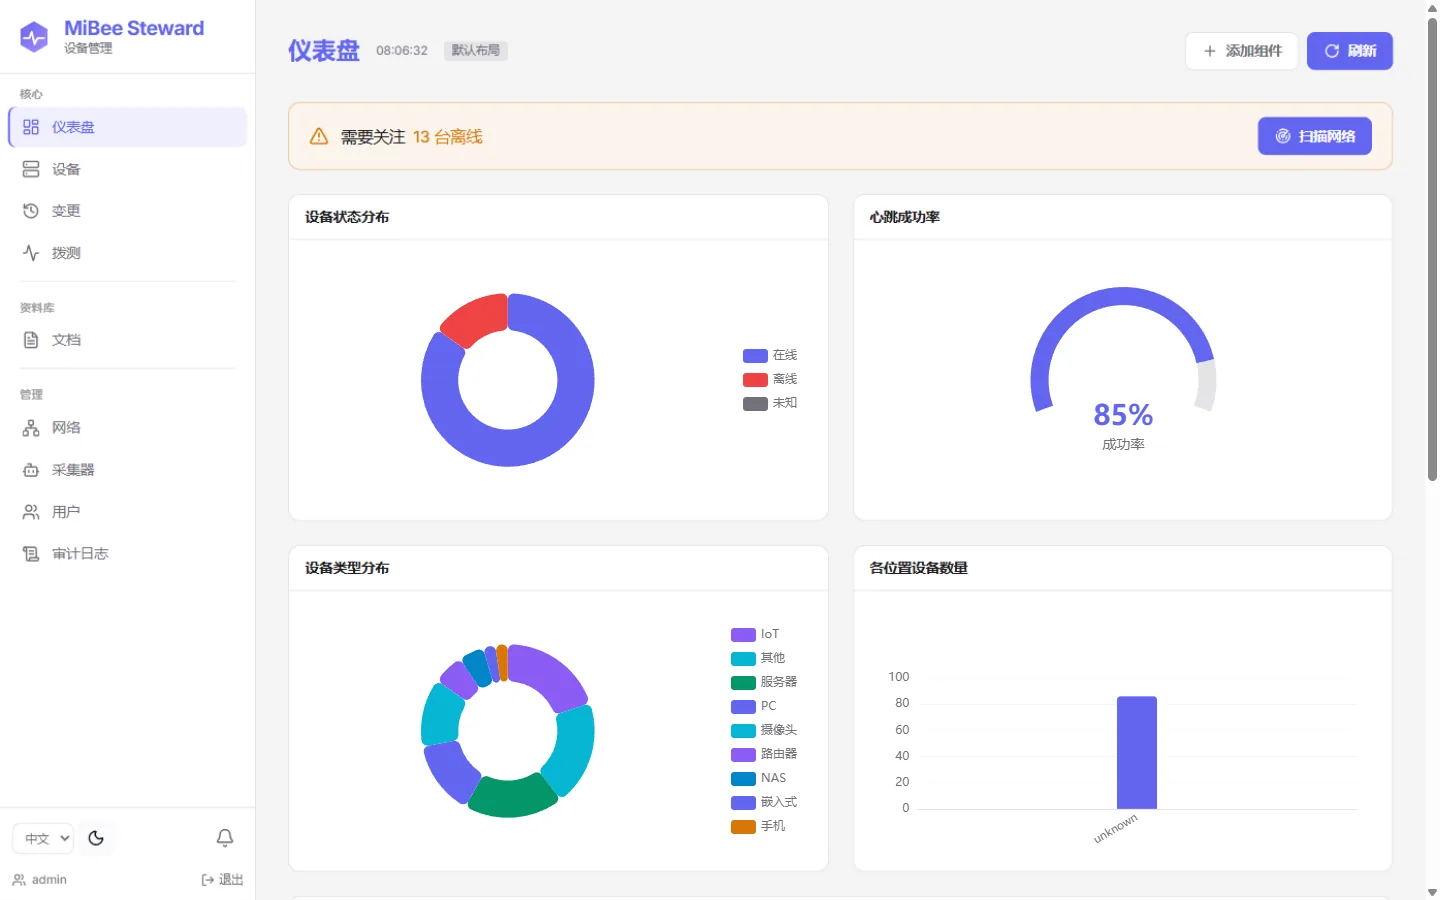Click the 审计日志 log icon in the sidebar
The height and width of the screenshot is (900, 1440).
[x=31, y=554]
